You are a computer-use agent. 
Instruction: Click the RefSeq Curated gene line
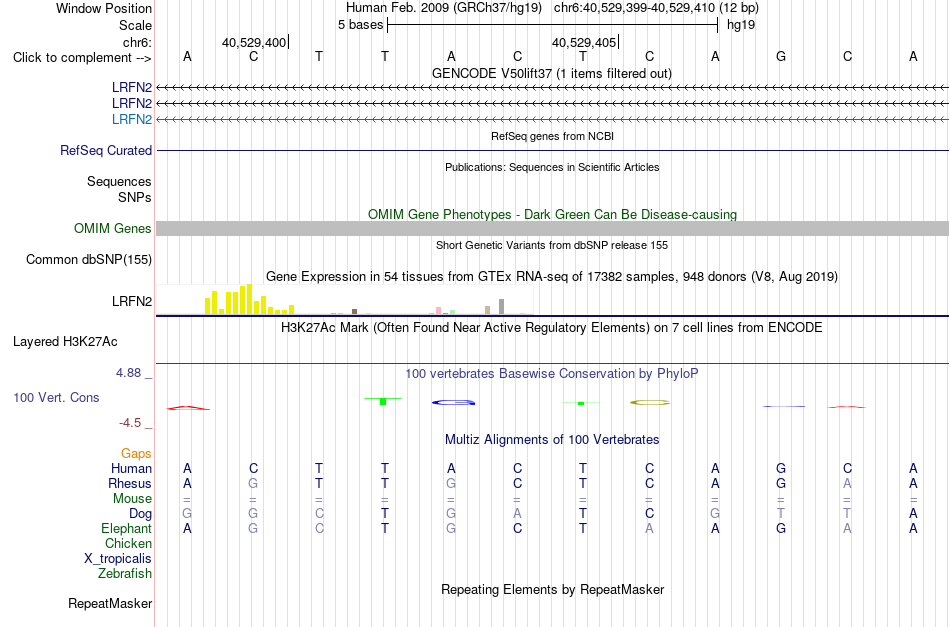pyautogui.click(x=553, y=150)
